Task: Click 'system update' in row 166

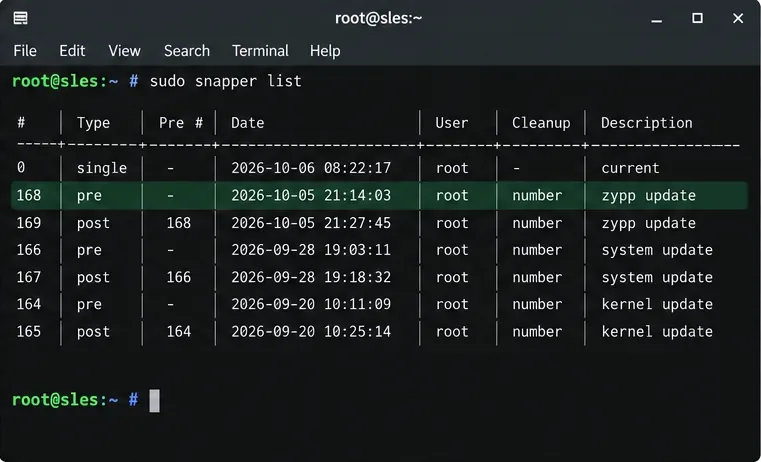Action: tap(657, 251)
